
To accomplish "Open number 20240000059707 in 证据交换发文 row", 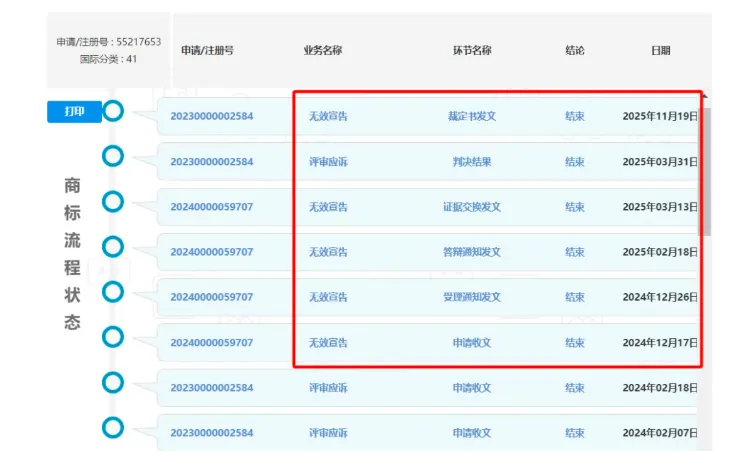I will point(212,207).
